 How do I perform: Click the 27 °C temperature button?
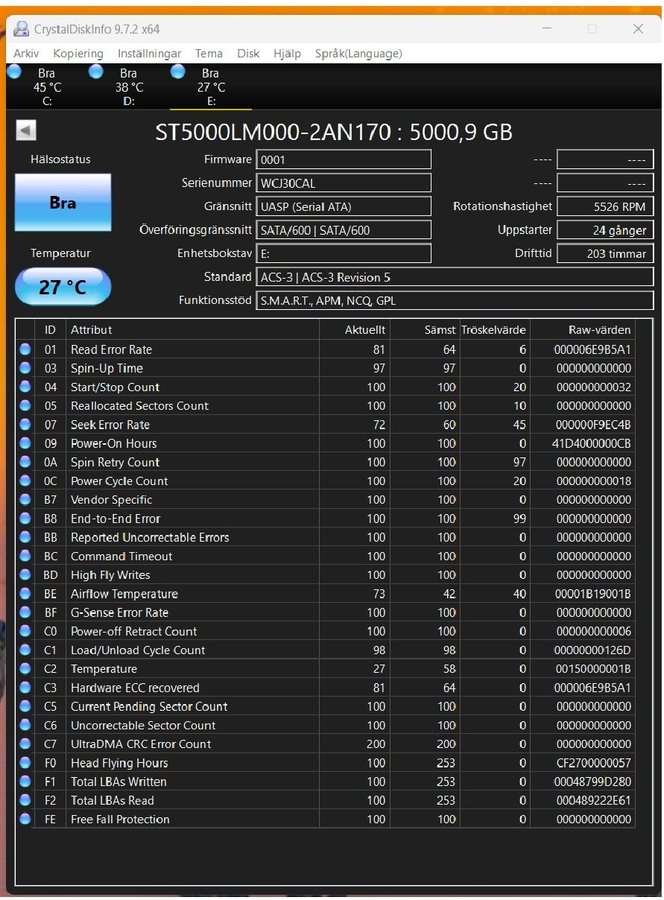(x=63, y=286)
